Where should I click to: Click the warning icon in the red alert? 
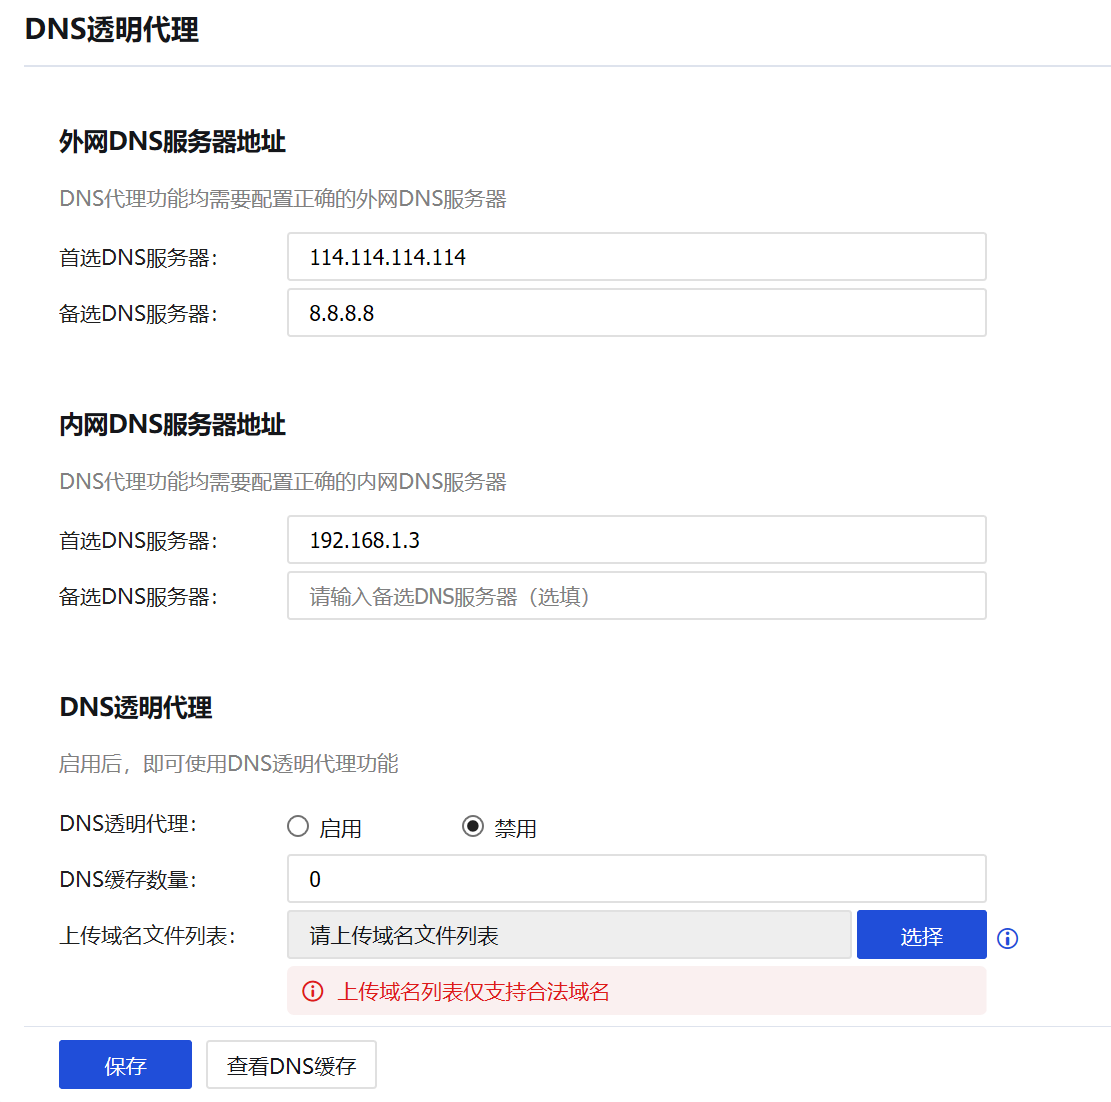313,990
